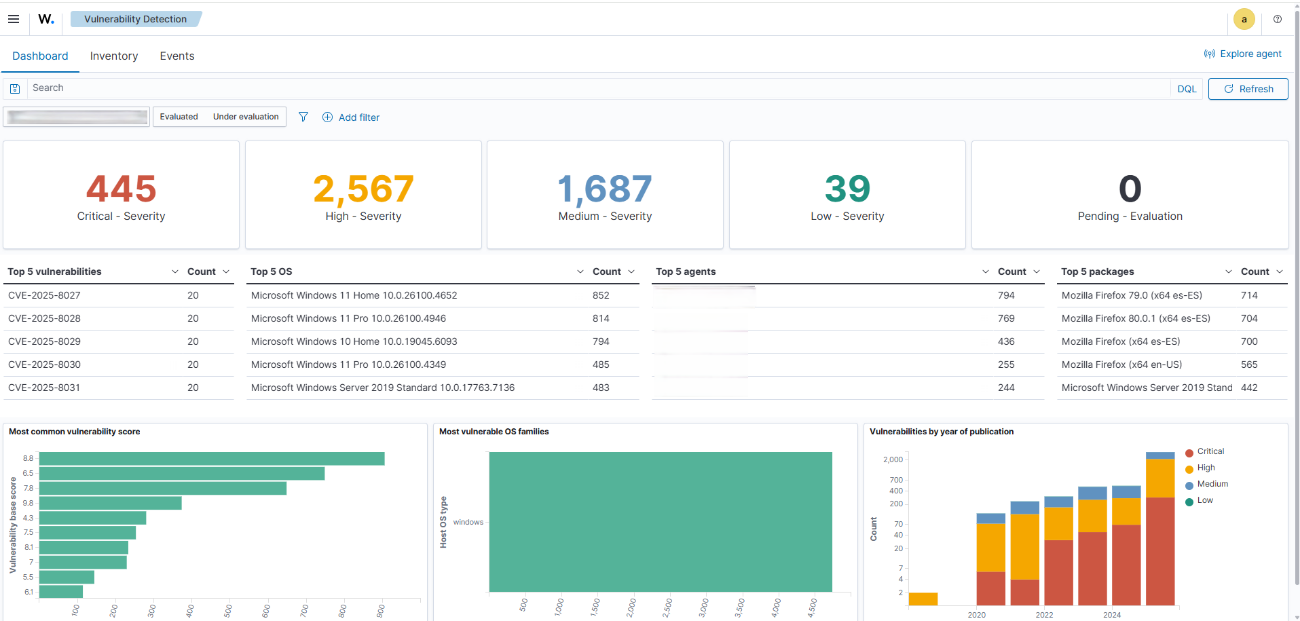Click the plus icon of Add filter
This screenshot has width=1300, height=621.
(x=327, y=117)
